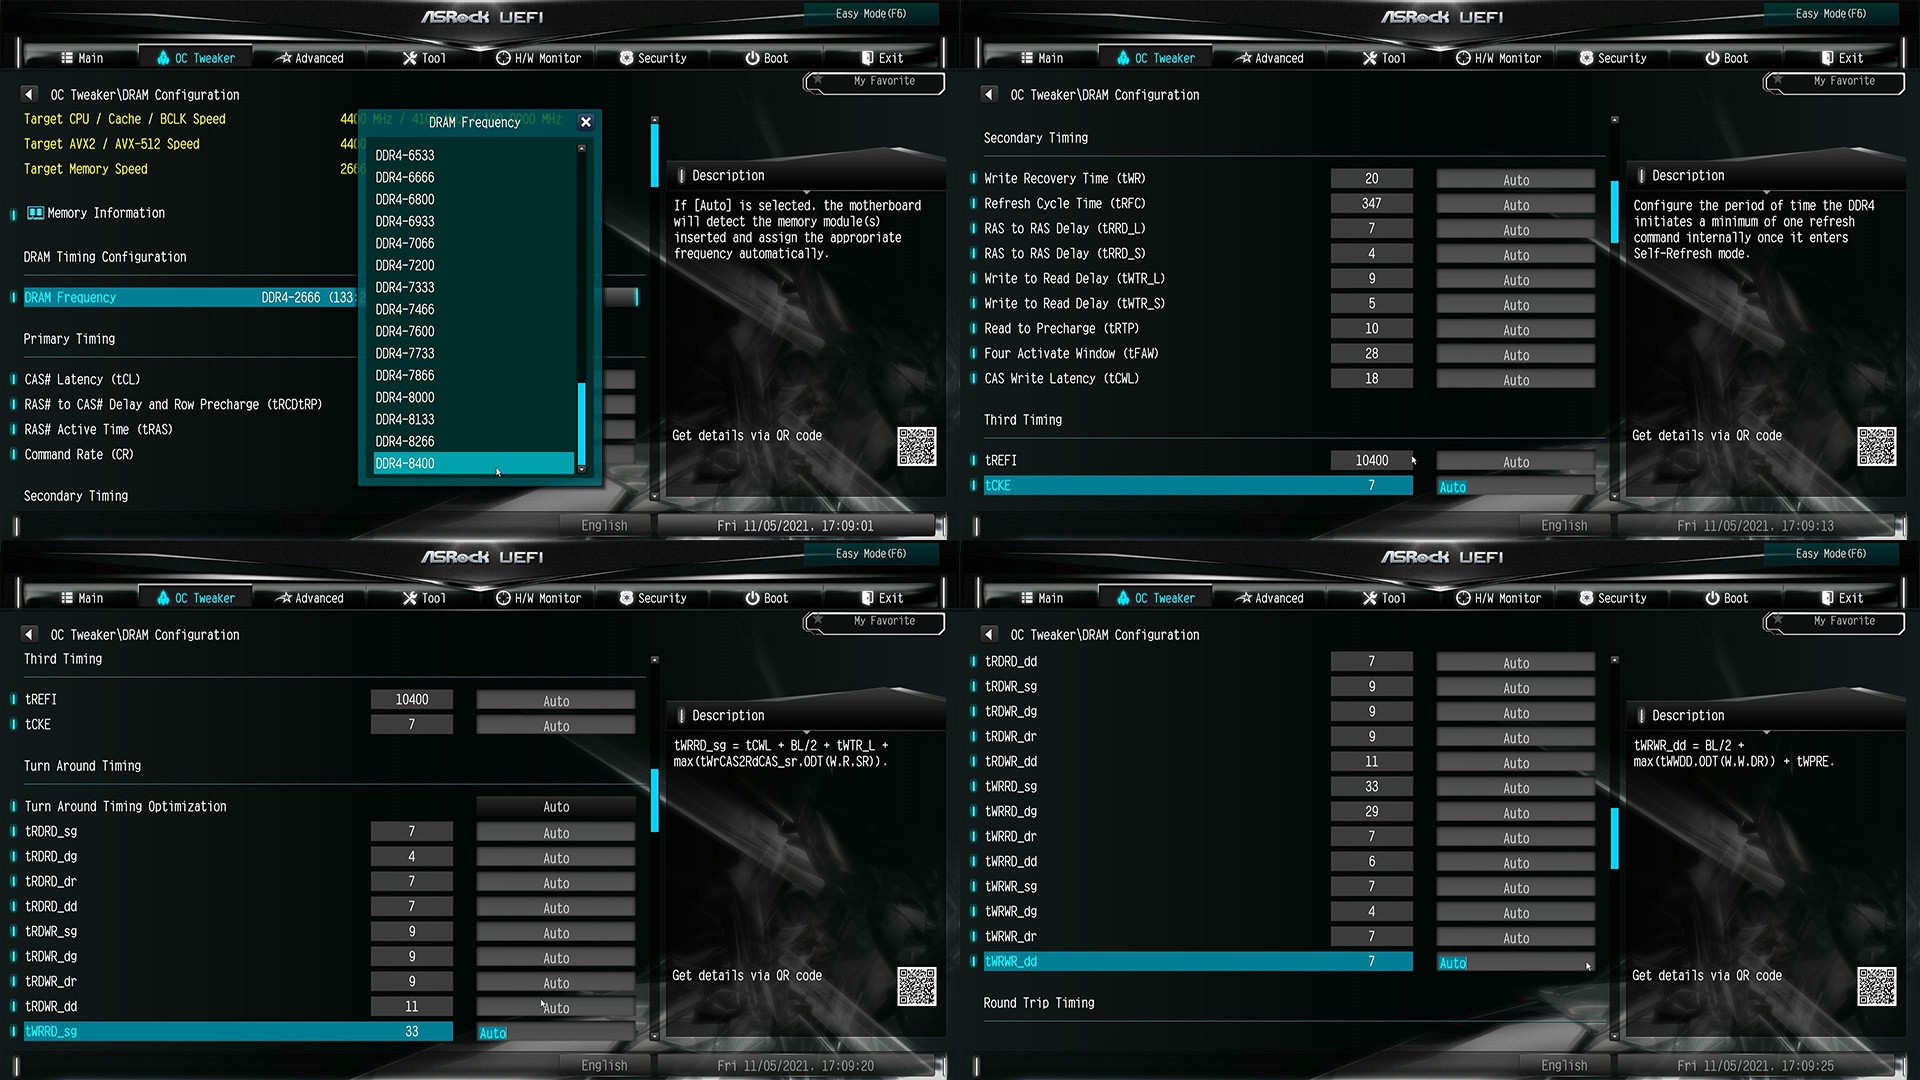Click the DRAM Frequency list scrollbar thumb
This screenshot has width=1920, height=1080.
tap(582, 424)
